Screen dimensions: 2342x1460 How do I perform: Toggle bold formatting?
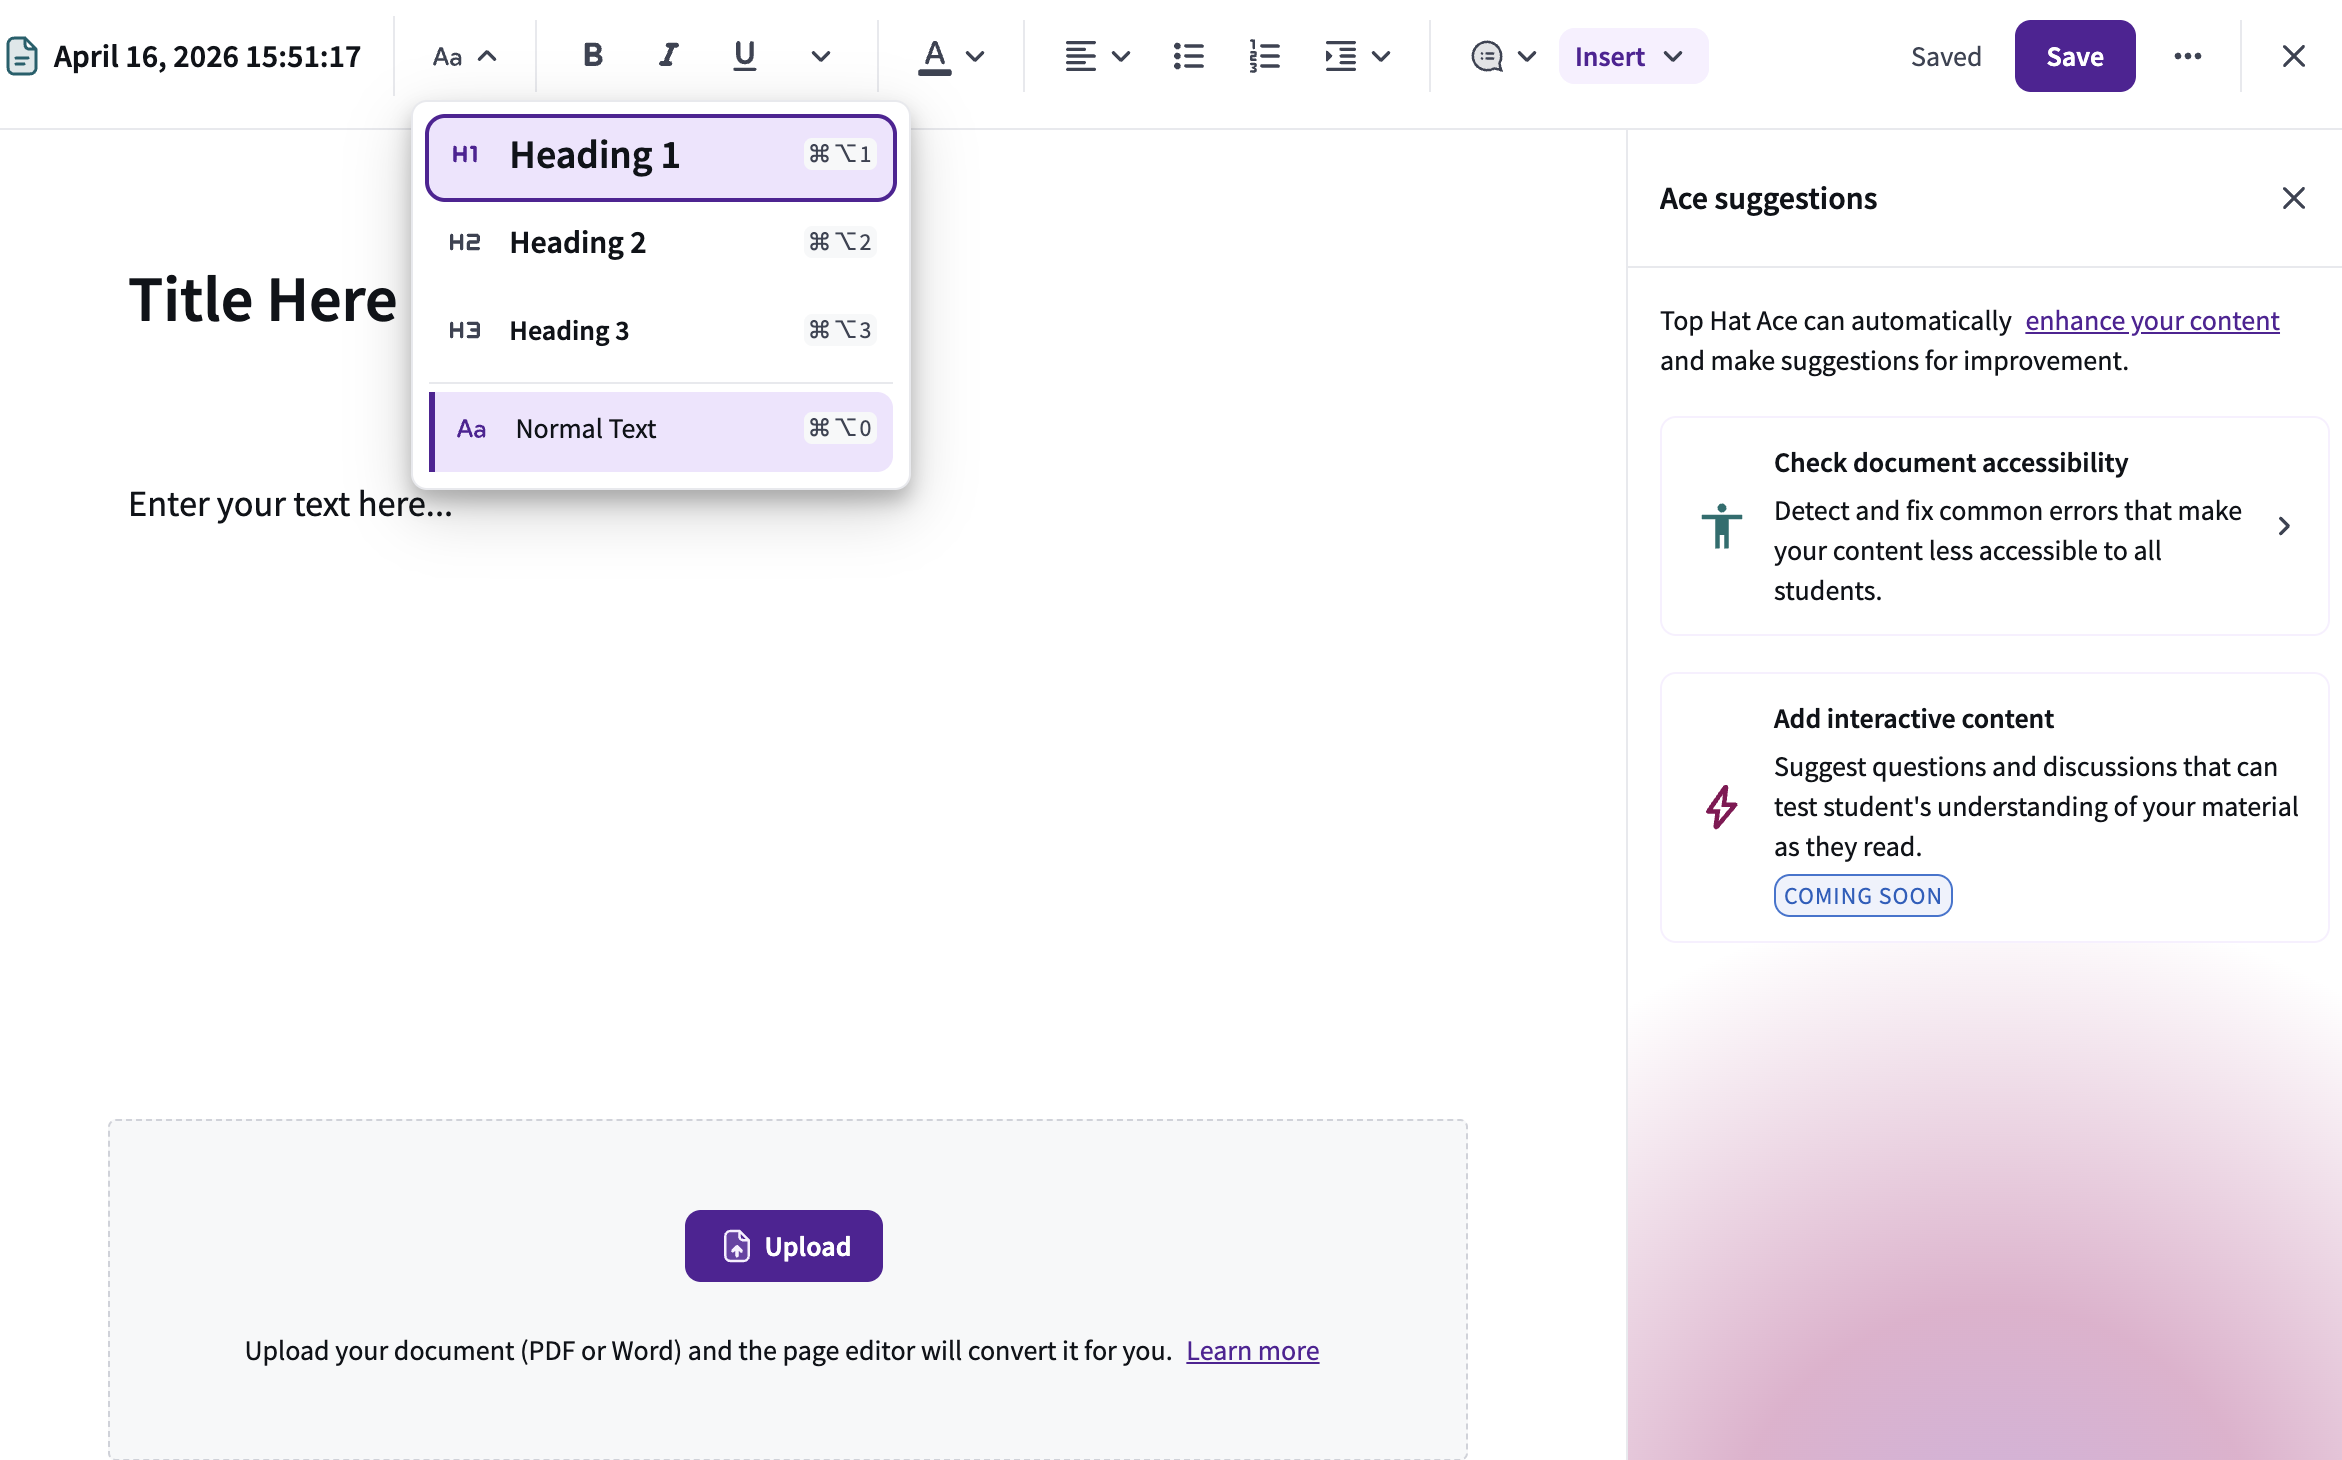[x=593, y=56]
